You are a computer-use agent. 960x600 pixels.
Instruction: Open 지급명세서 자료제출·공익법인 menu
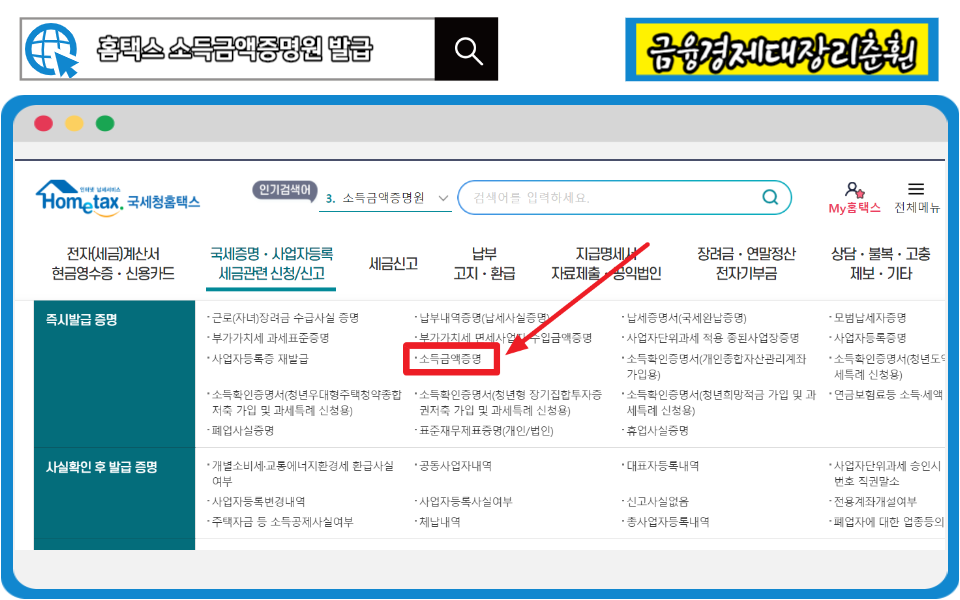tap(606, 264)
